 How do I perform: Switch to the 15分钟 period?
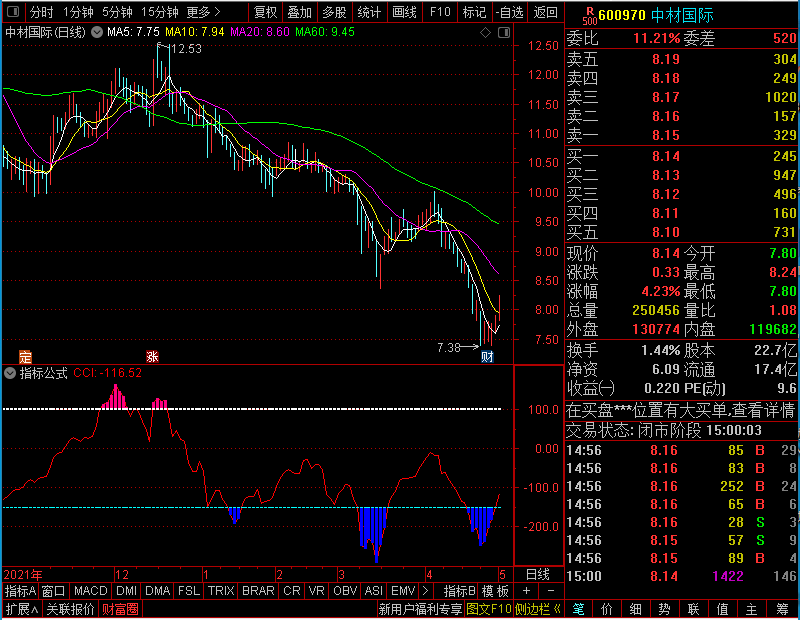pyautogui.click(x=160, y=12)
